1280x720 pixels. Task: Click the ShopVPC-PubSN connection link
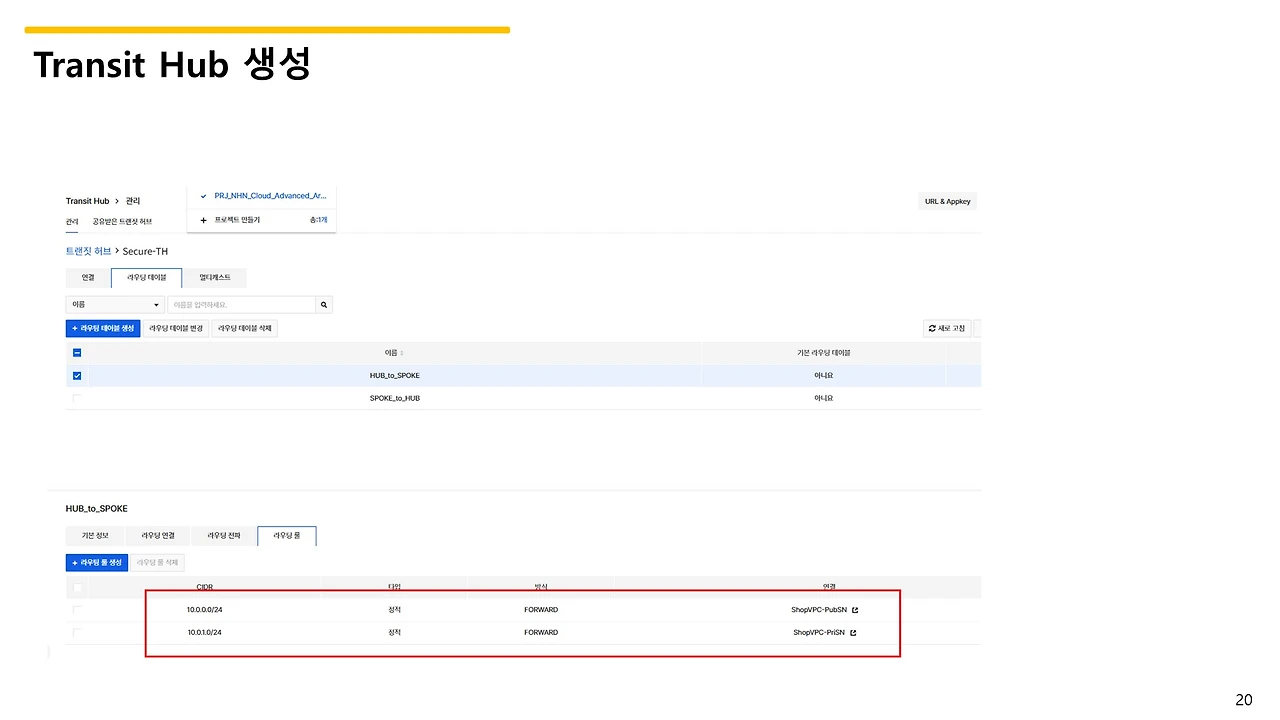point(819,610)
